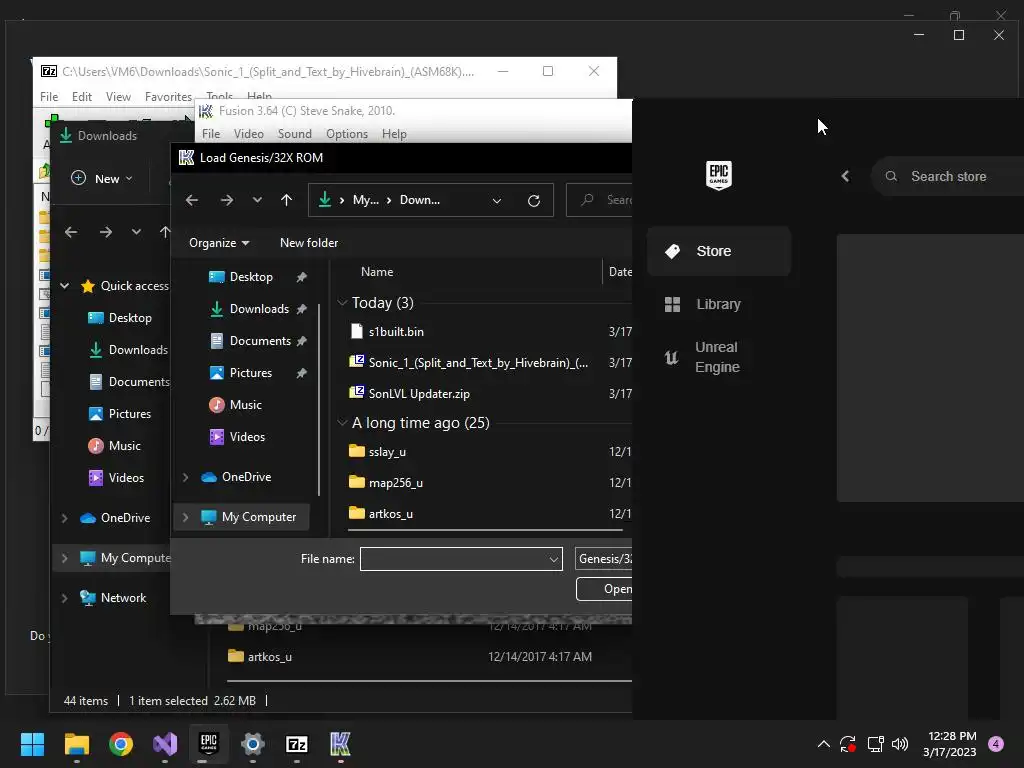This screenshot has height=768, width=1024.
Task: Click Back arrow in Load ROM dialog
Action: click(192, 200)
